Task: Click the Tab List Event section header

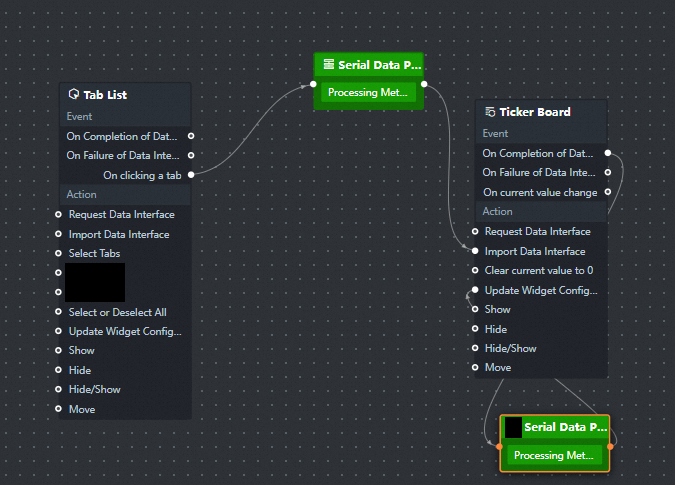Action: click(125, 117)
